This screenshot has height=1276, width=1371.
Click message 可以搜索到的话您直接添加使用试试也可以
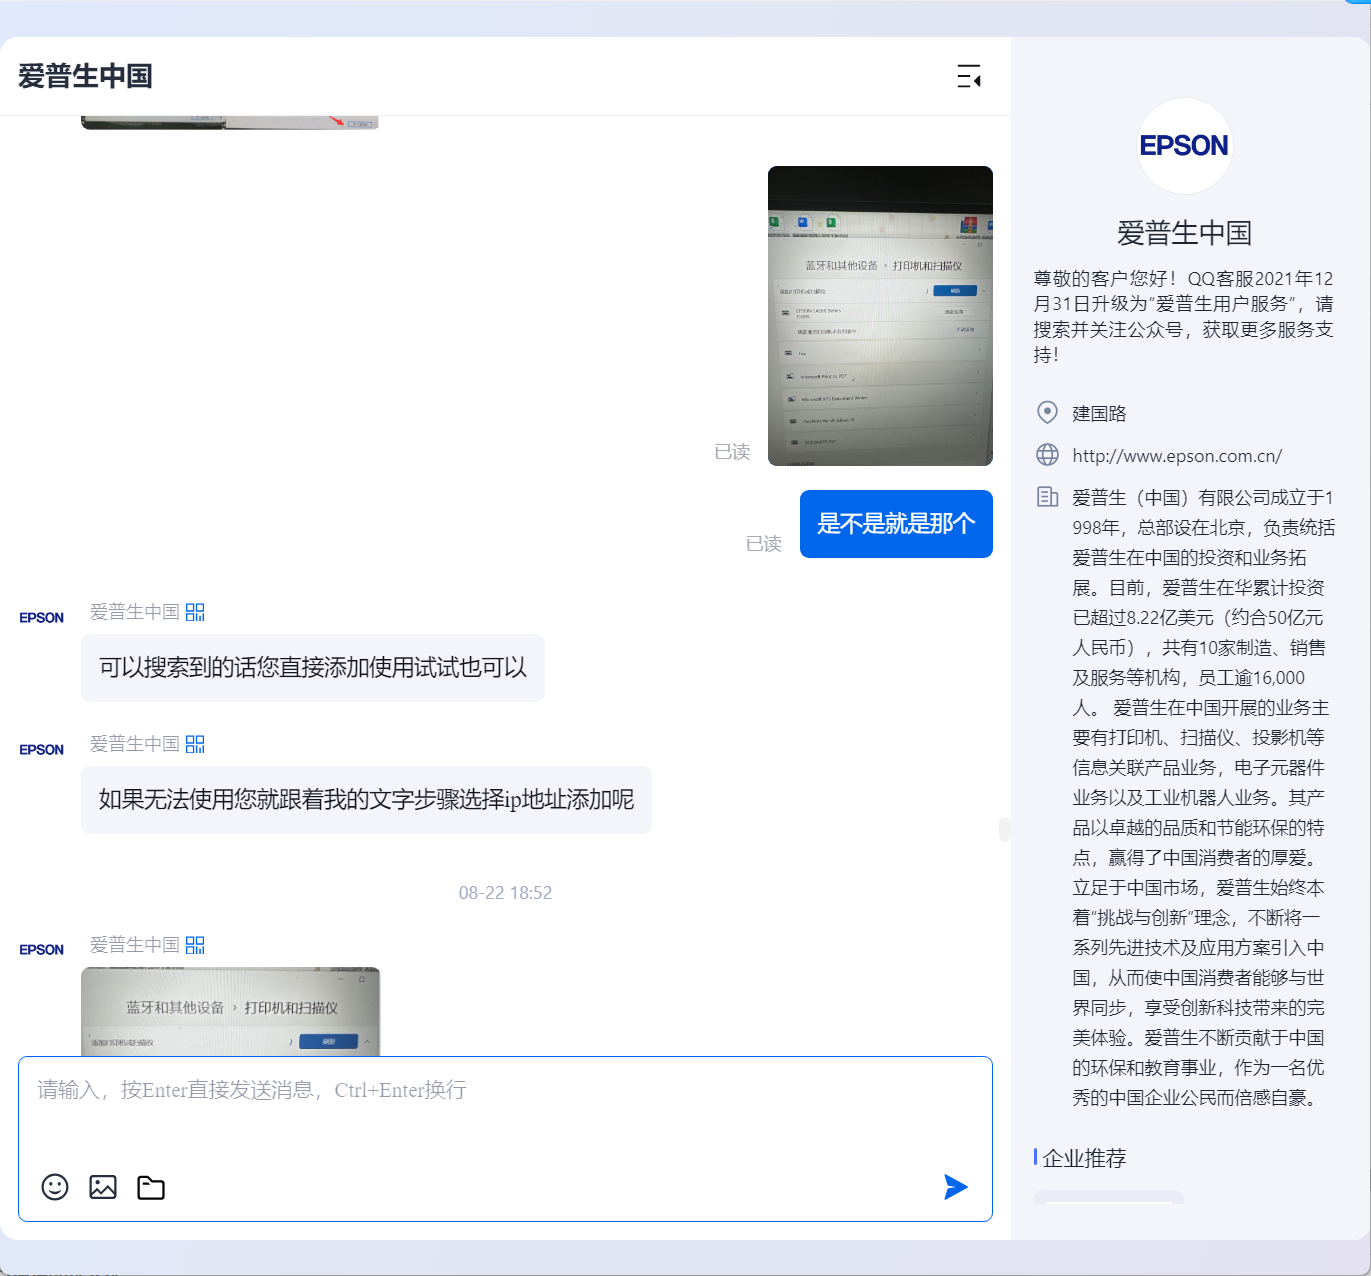[x=313, y=668]
